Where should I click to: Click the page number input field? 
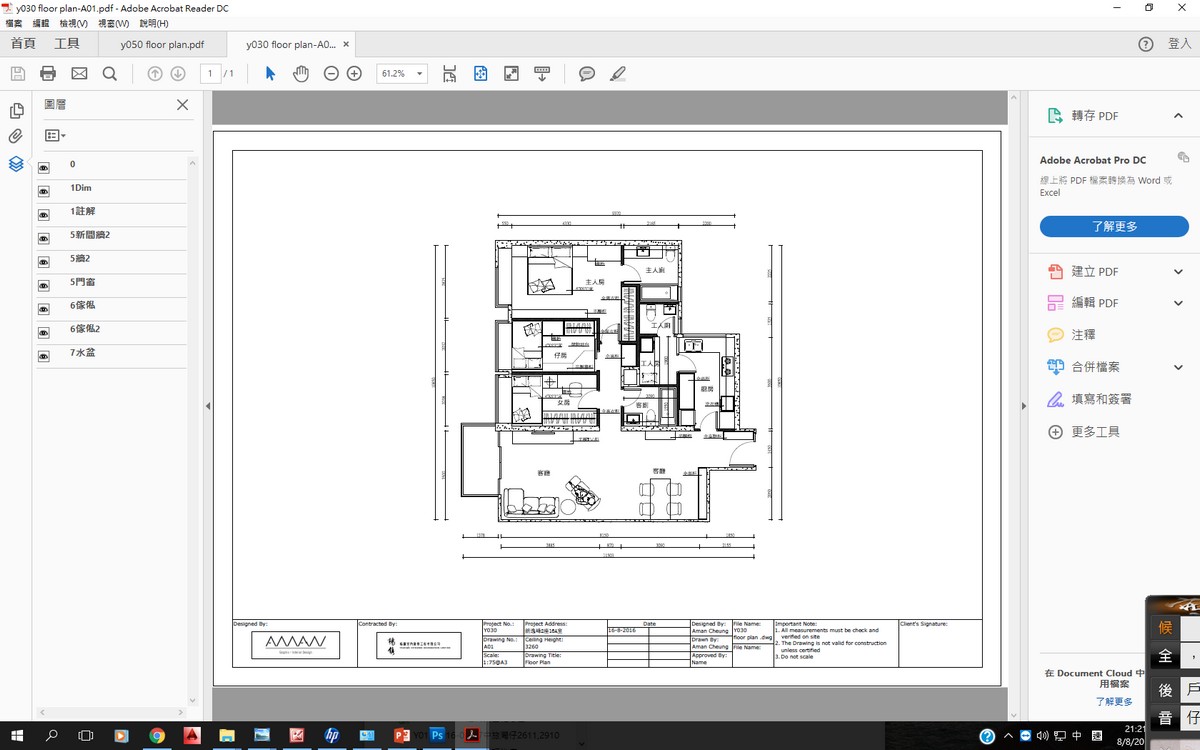(x=211, y=74)
